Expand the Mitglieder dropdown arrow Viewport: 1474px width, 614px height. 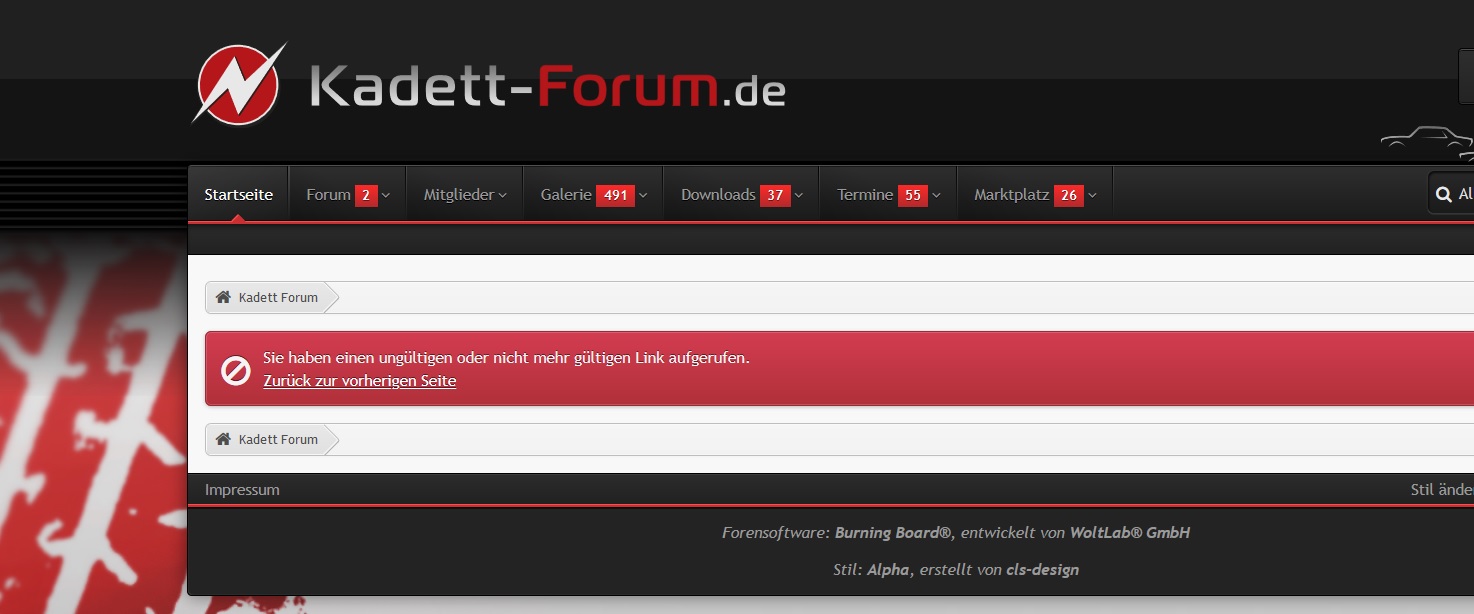[503, 196]
